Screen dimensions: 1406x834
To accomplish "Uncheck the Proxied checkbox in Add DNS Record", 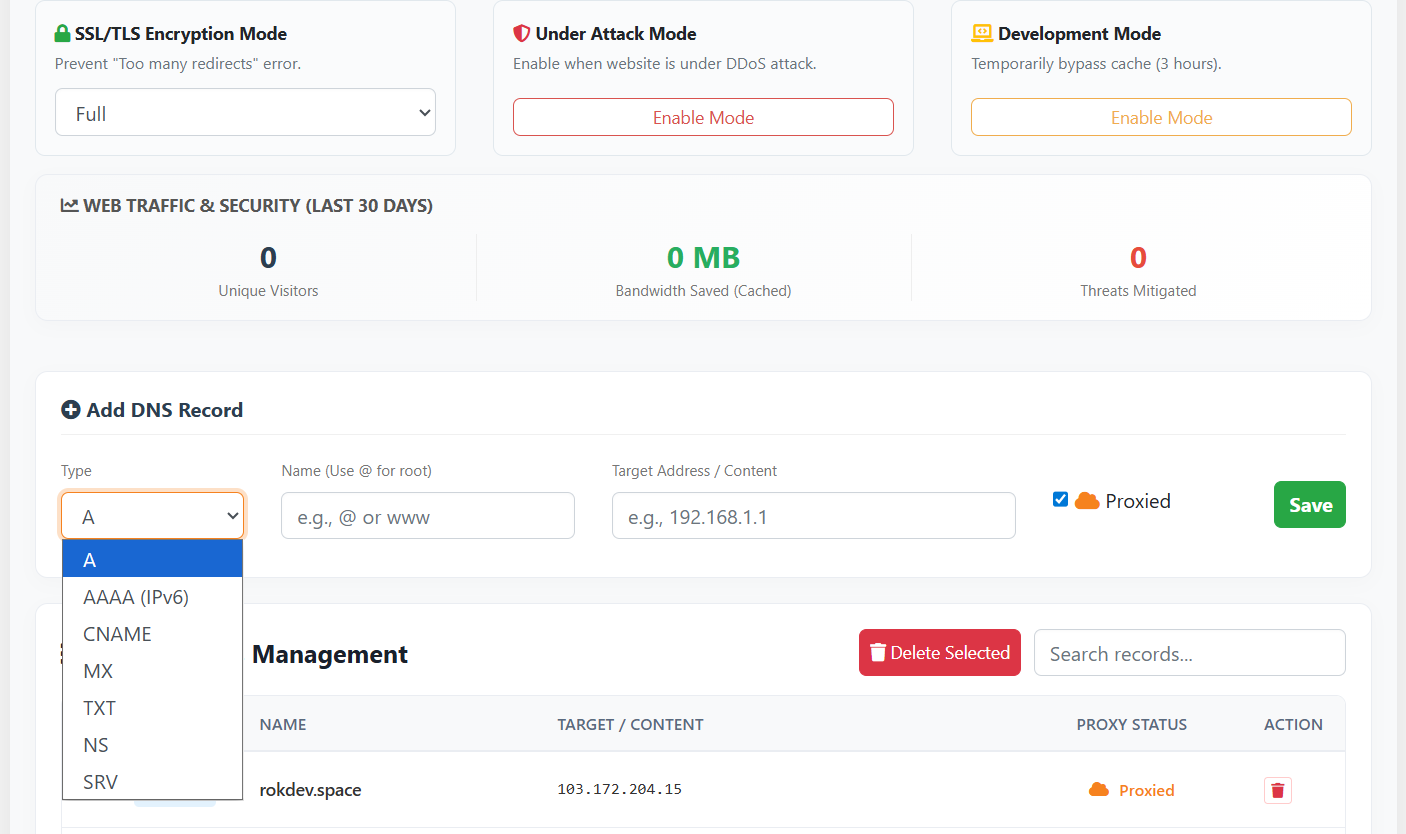I will pyautogui.click(x=1060, y=499).
